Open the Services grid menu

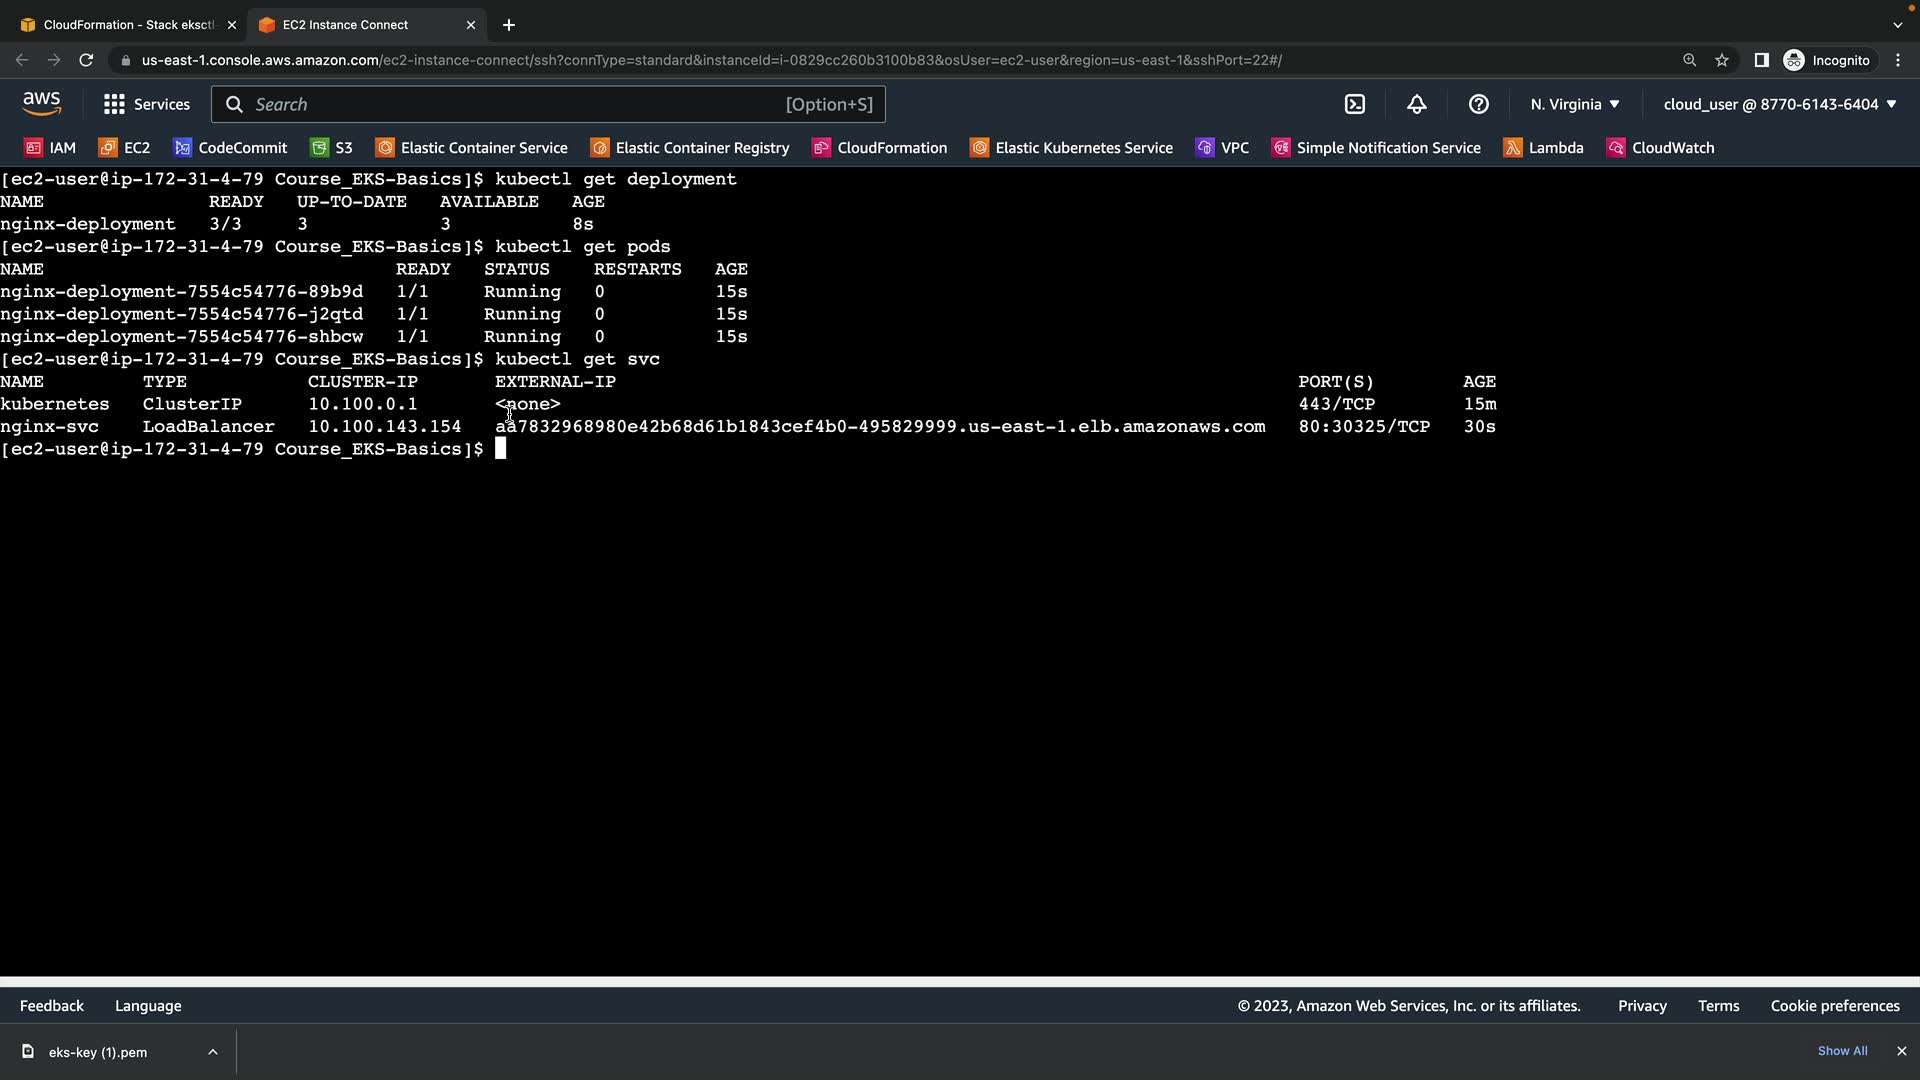(x=146, y=104)
